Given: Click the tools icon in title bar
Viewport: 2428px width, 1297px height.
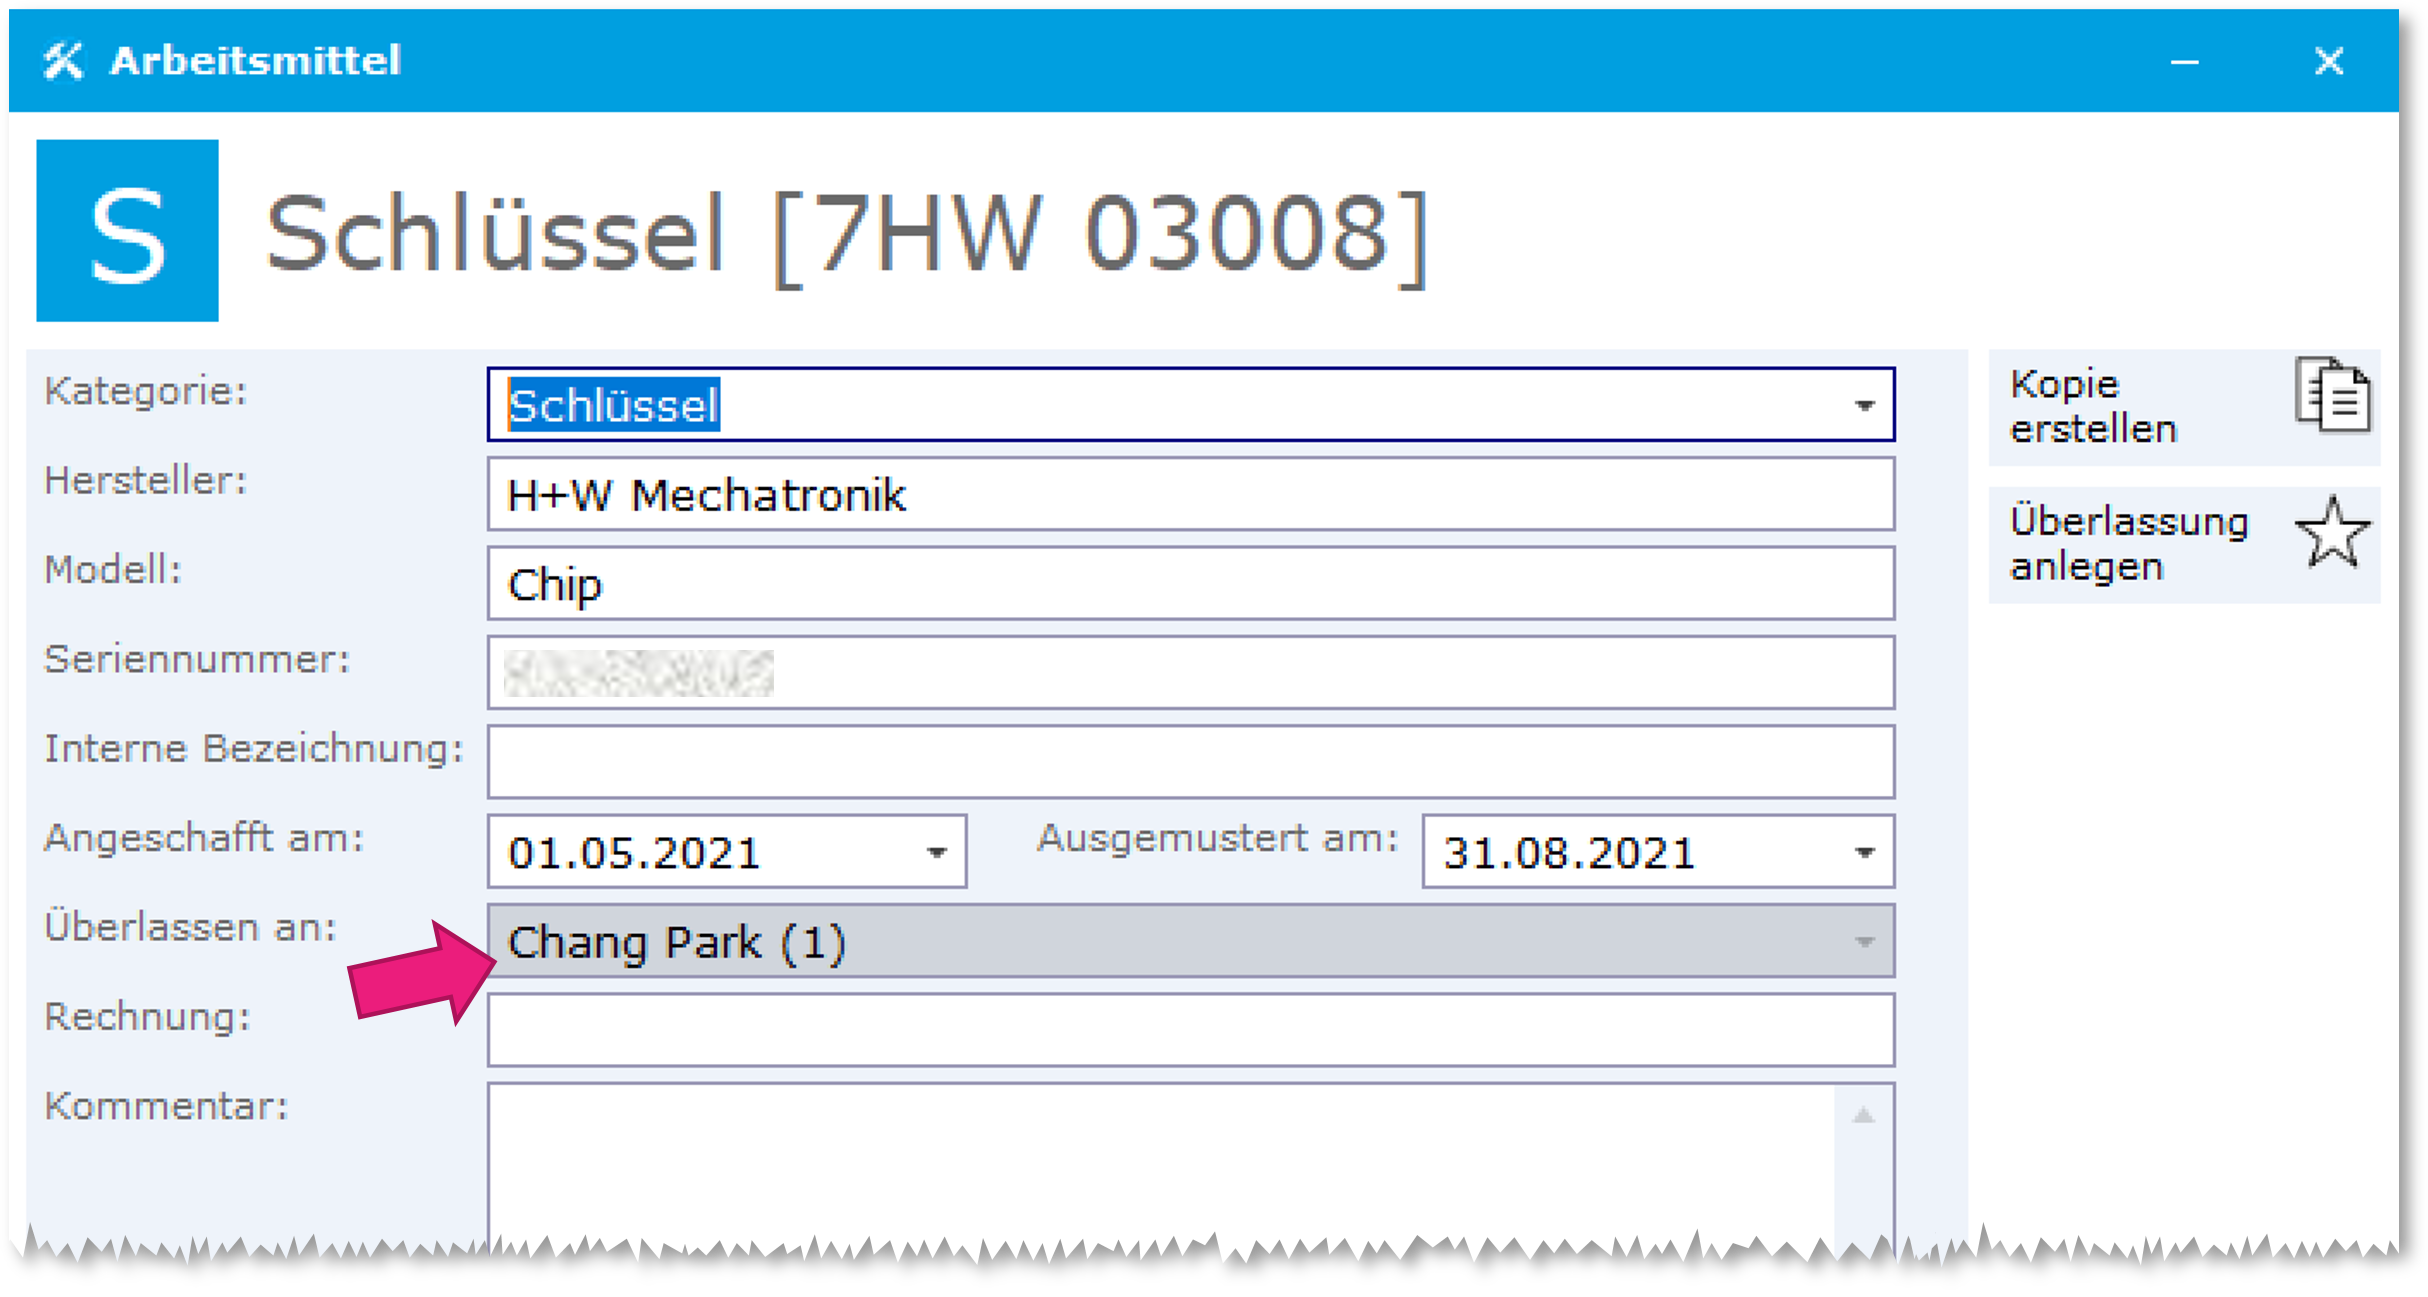Looking at the screenshot, I should point(63,61).
